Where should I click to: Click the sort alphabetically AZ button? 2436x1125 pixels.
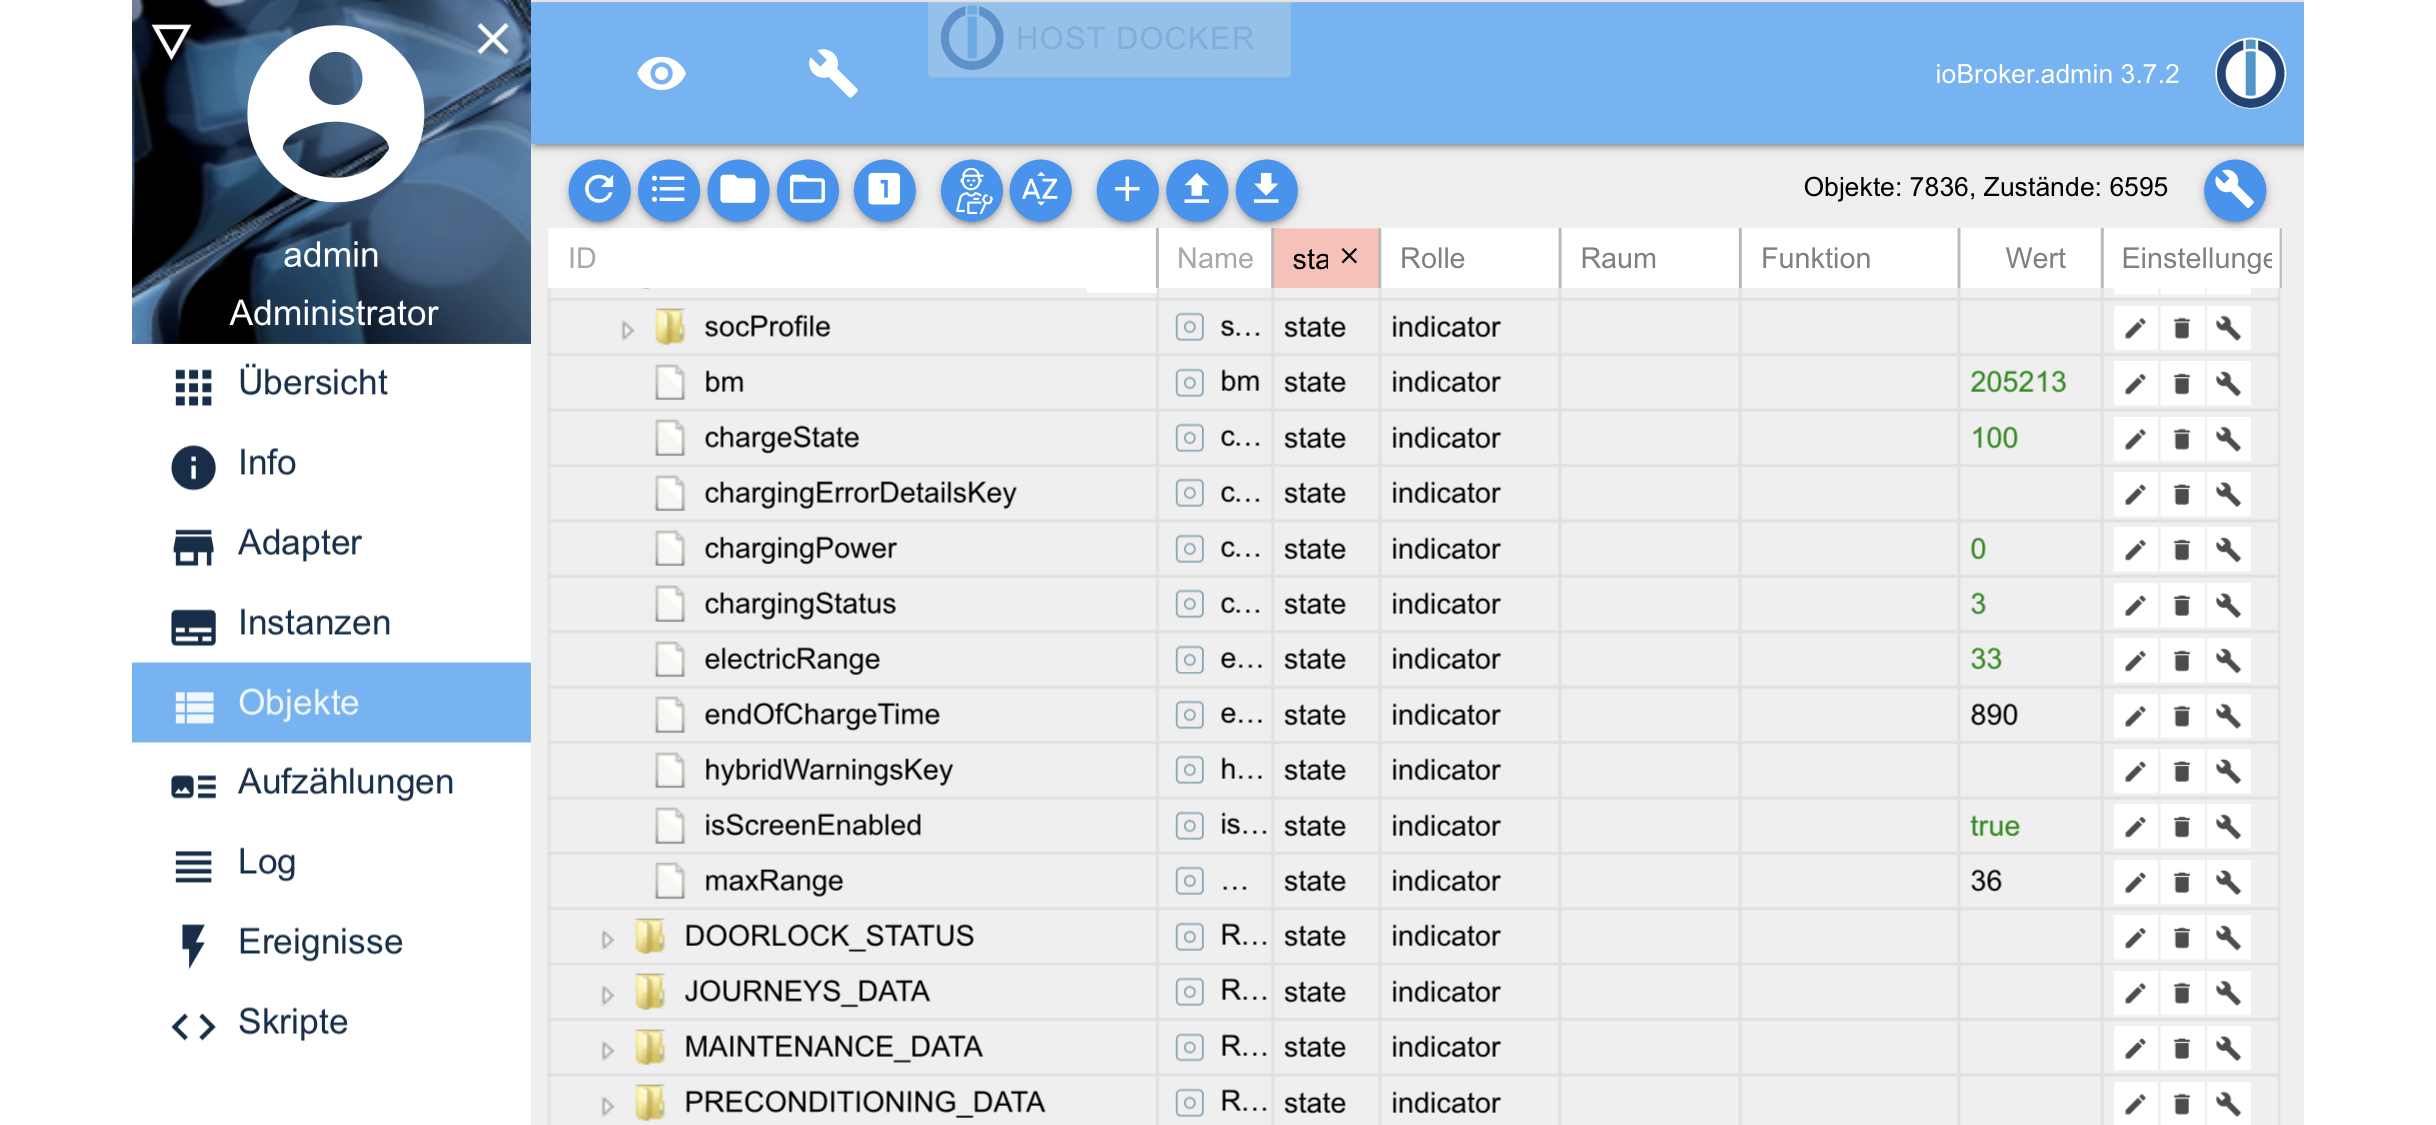tap(1040, 189)
